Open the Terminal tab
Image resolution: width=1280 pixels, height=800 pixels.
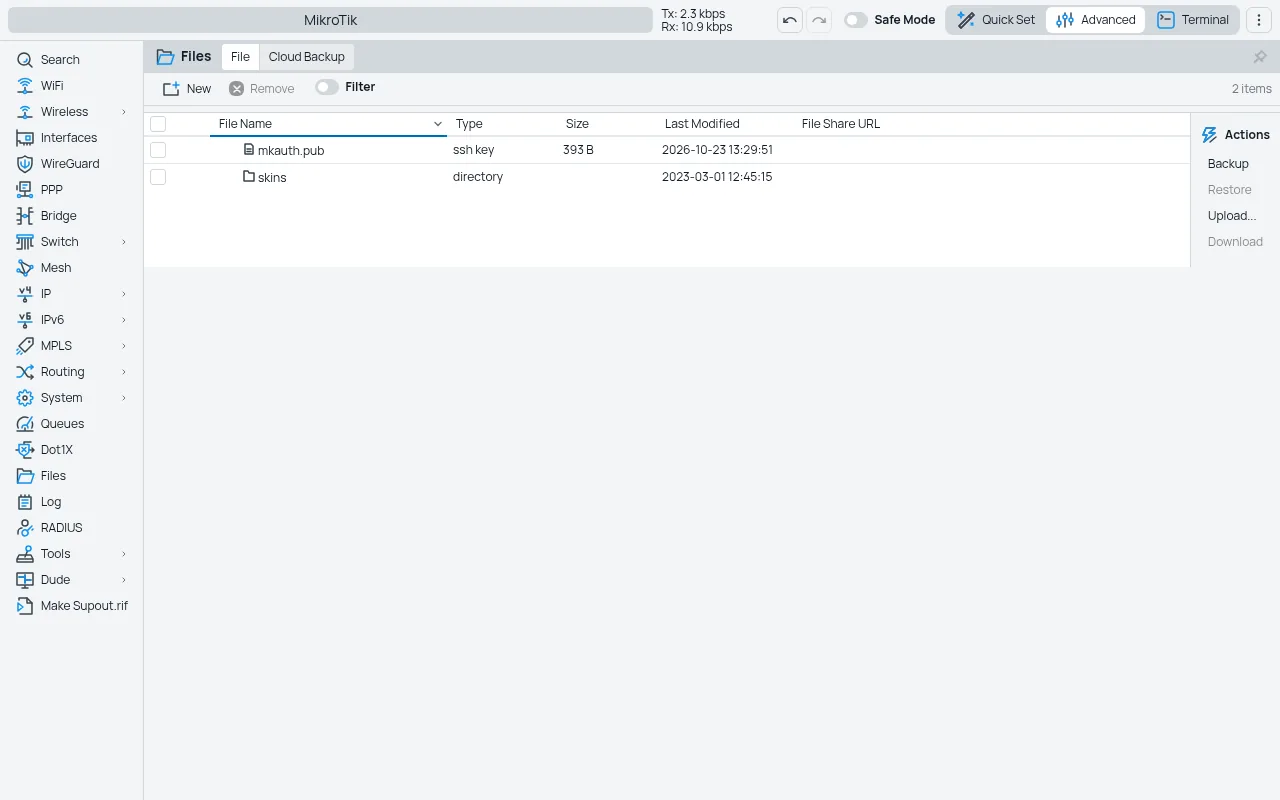click(x=1193, y=20)
